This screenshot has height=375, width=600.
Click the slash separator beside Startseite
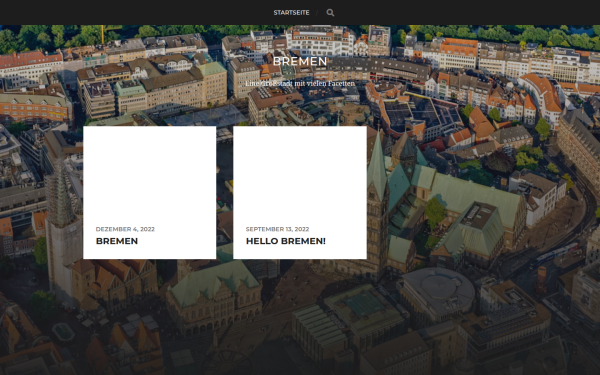(317, 13)
